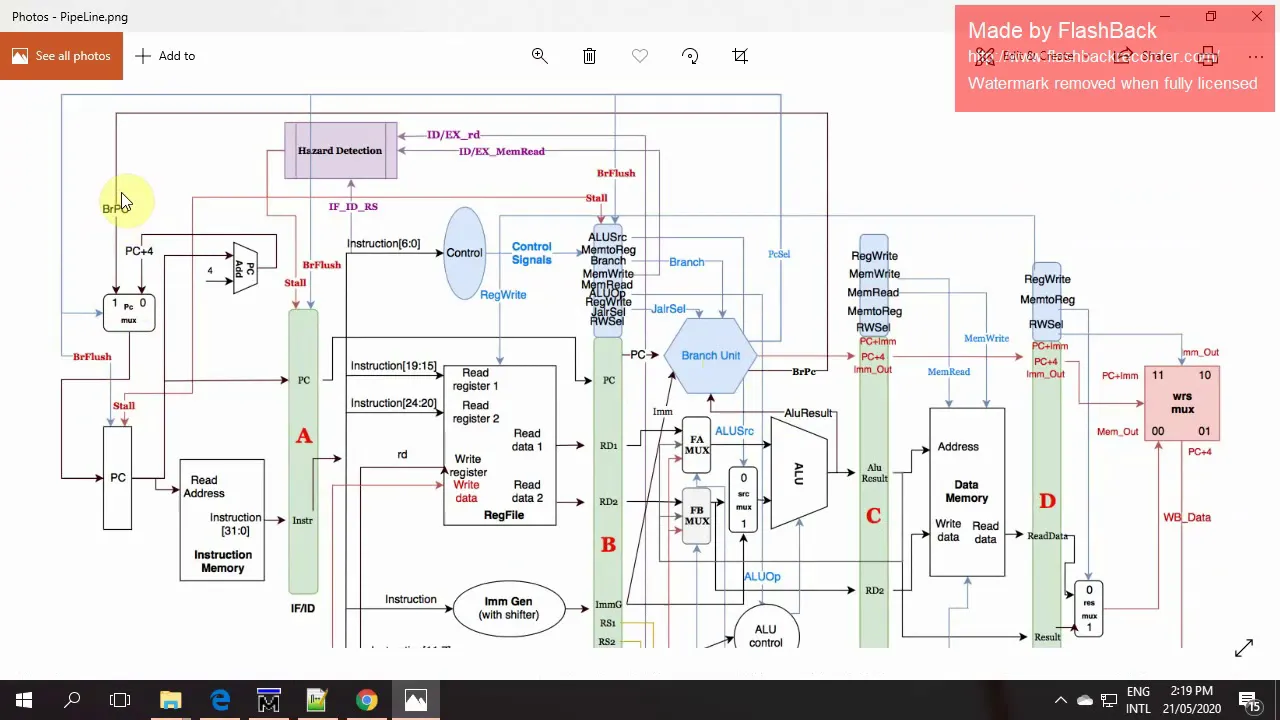Screen dimensions: 1280x720
Task: Open the See more ellipsis menu
Action: click(1256, 56)
